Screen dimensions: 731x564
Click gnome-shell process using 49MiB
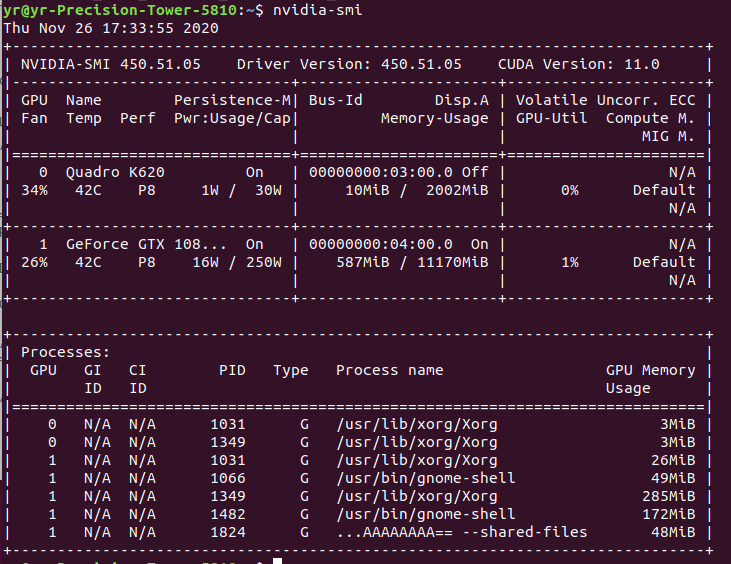pos(426,478)
